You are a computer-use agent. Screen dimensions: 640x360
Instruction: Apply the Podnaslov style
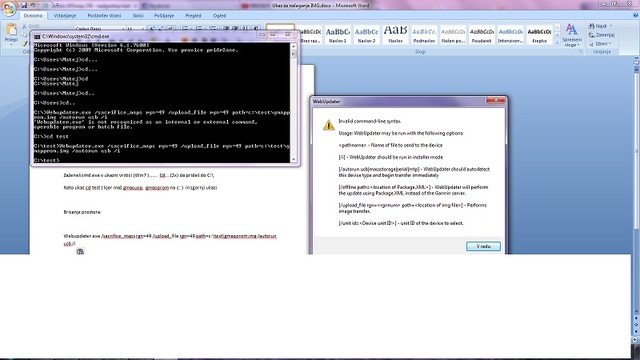[x=424, y=34]
